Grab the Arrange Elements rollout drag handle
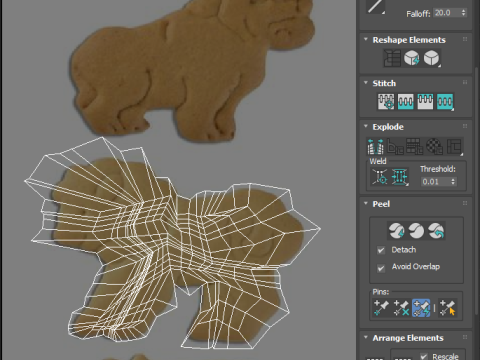The width and height of the screenshot is (480, 360). pos(465,337)
